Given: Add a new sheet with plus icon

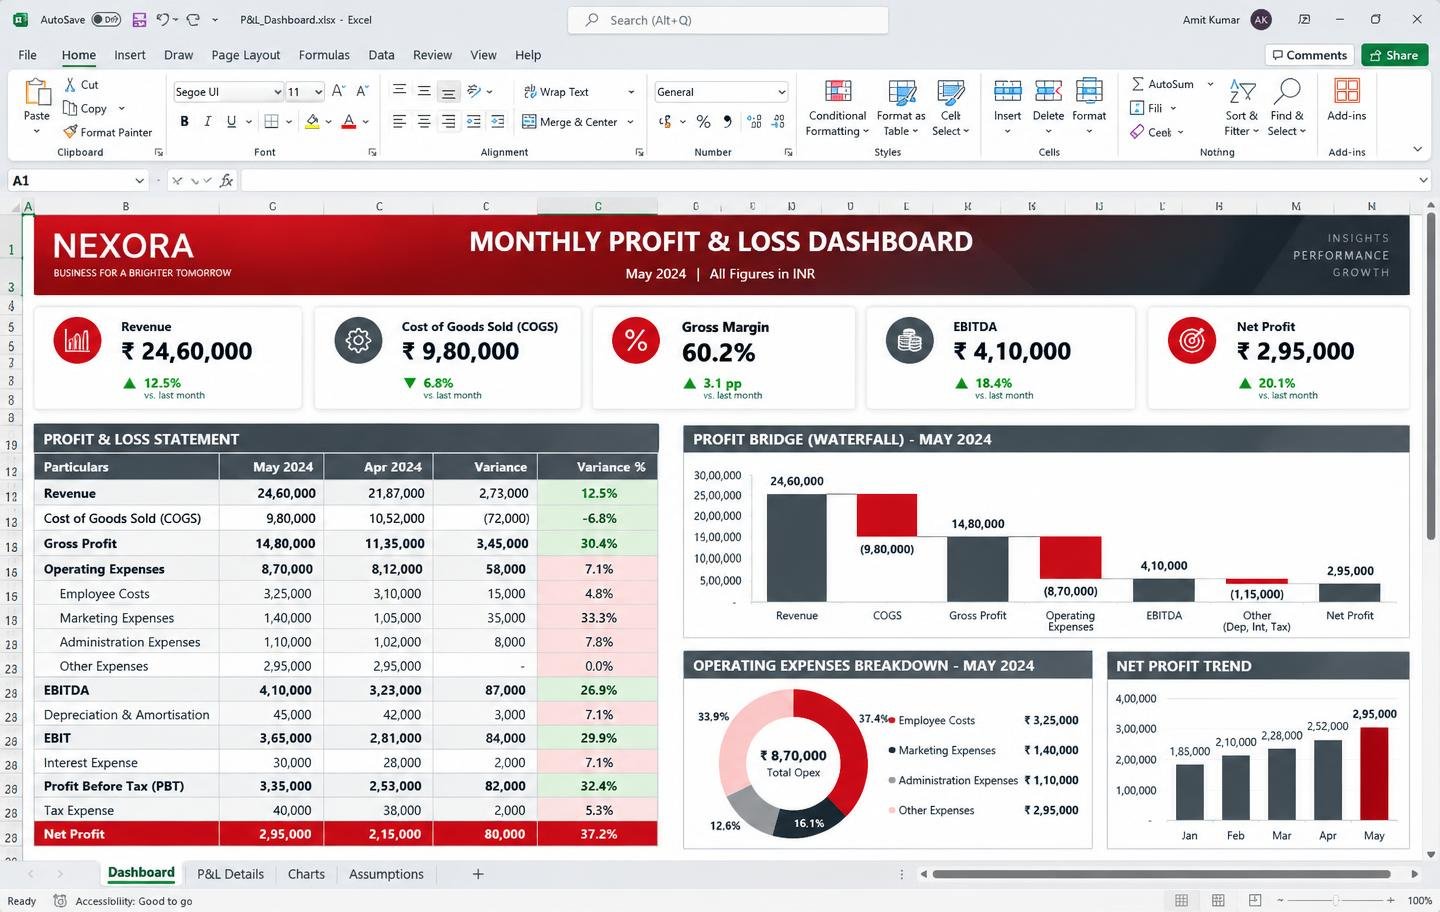Looking at the screenshot, I should coord(478,874).
